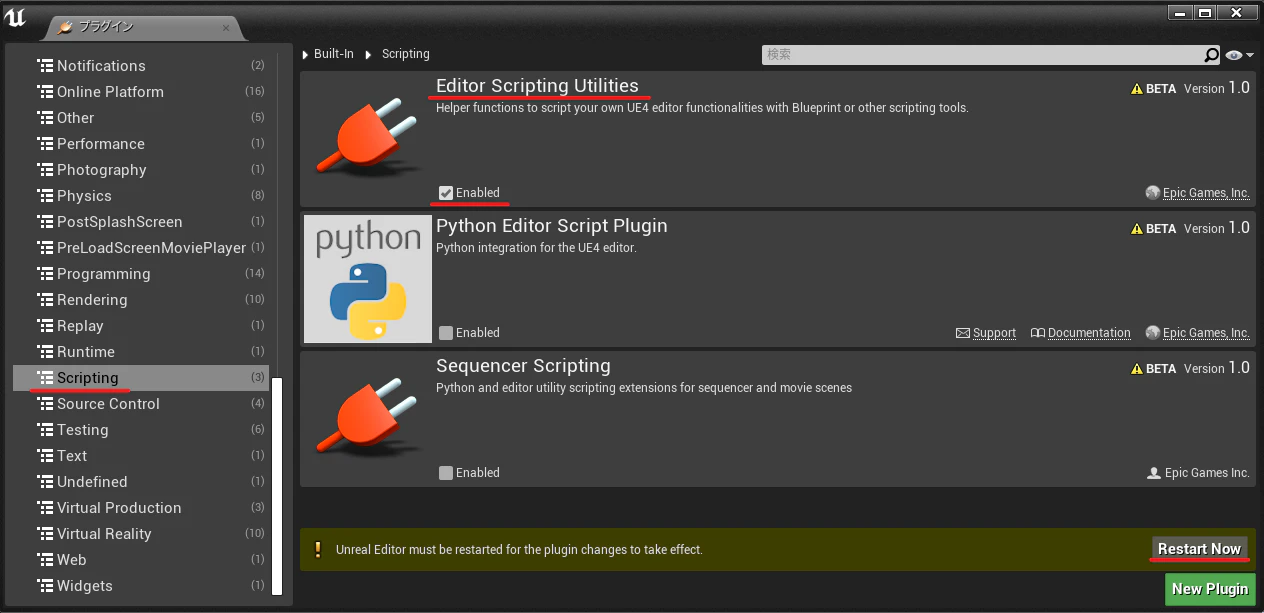Click Restart Now button

(1199, 549)
